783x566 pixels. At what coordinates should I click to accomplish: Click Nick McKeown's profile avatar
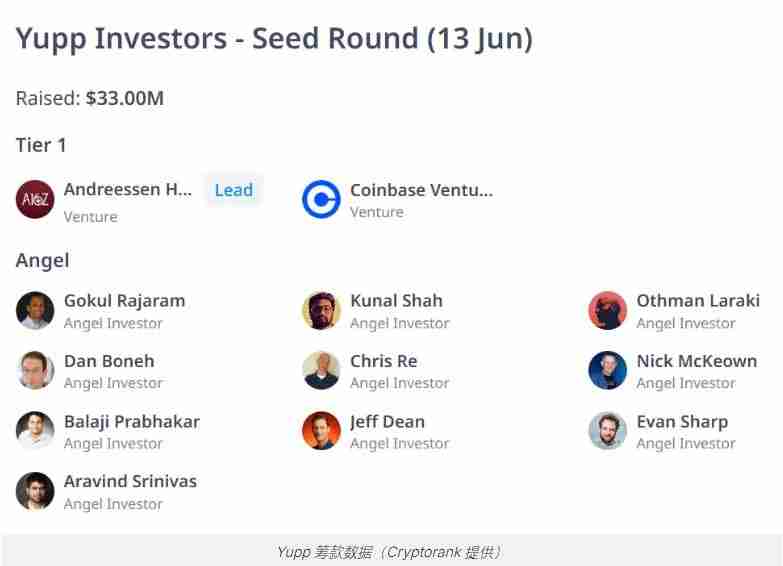click(607, 371)
